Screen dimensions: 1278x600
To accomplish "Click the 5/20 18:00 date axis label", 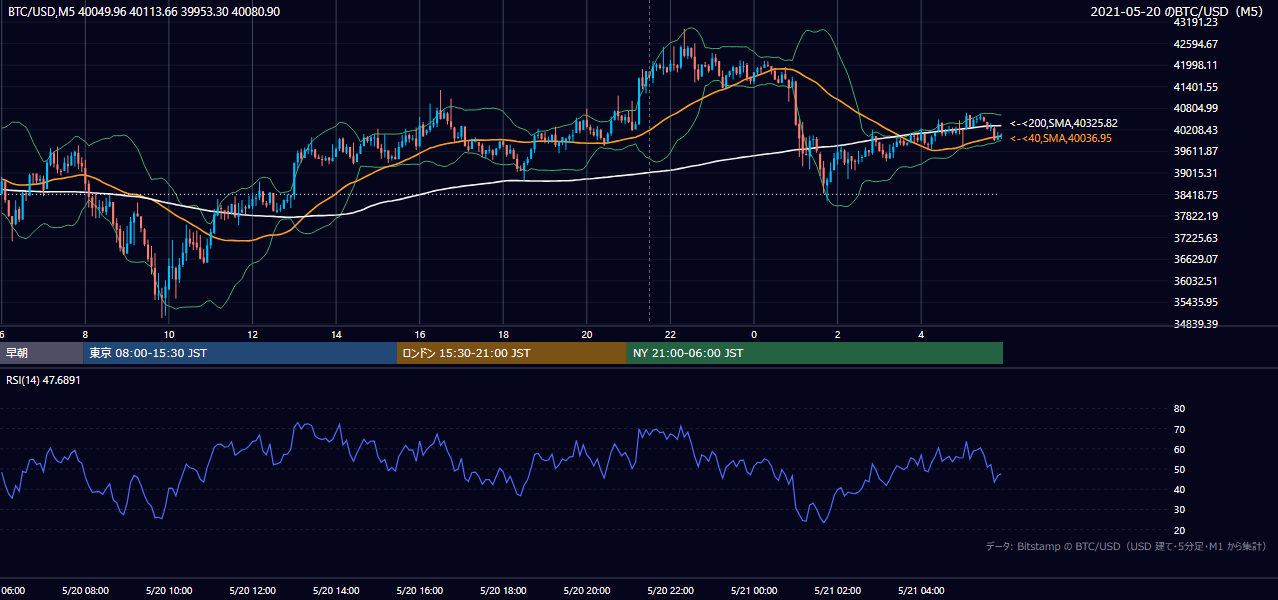I will [502, 591].
